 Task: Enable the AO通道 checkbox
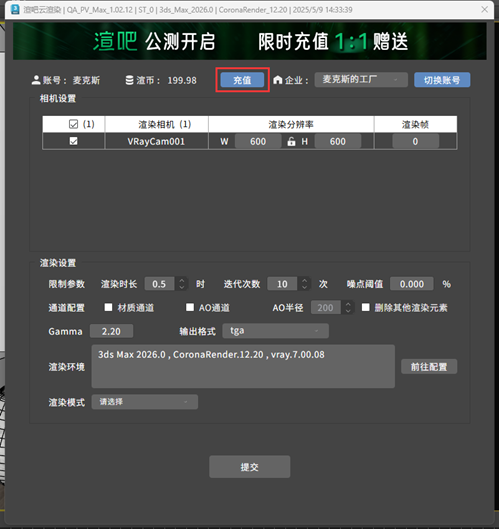point(190,307)
